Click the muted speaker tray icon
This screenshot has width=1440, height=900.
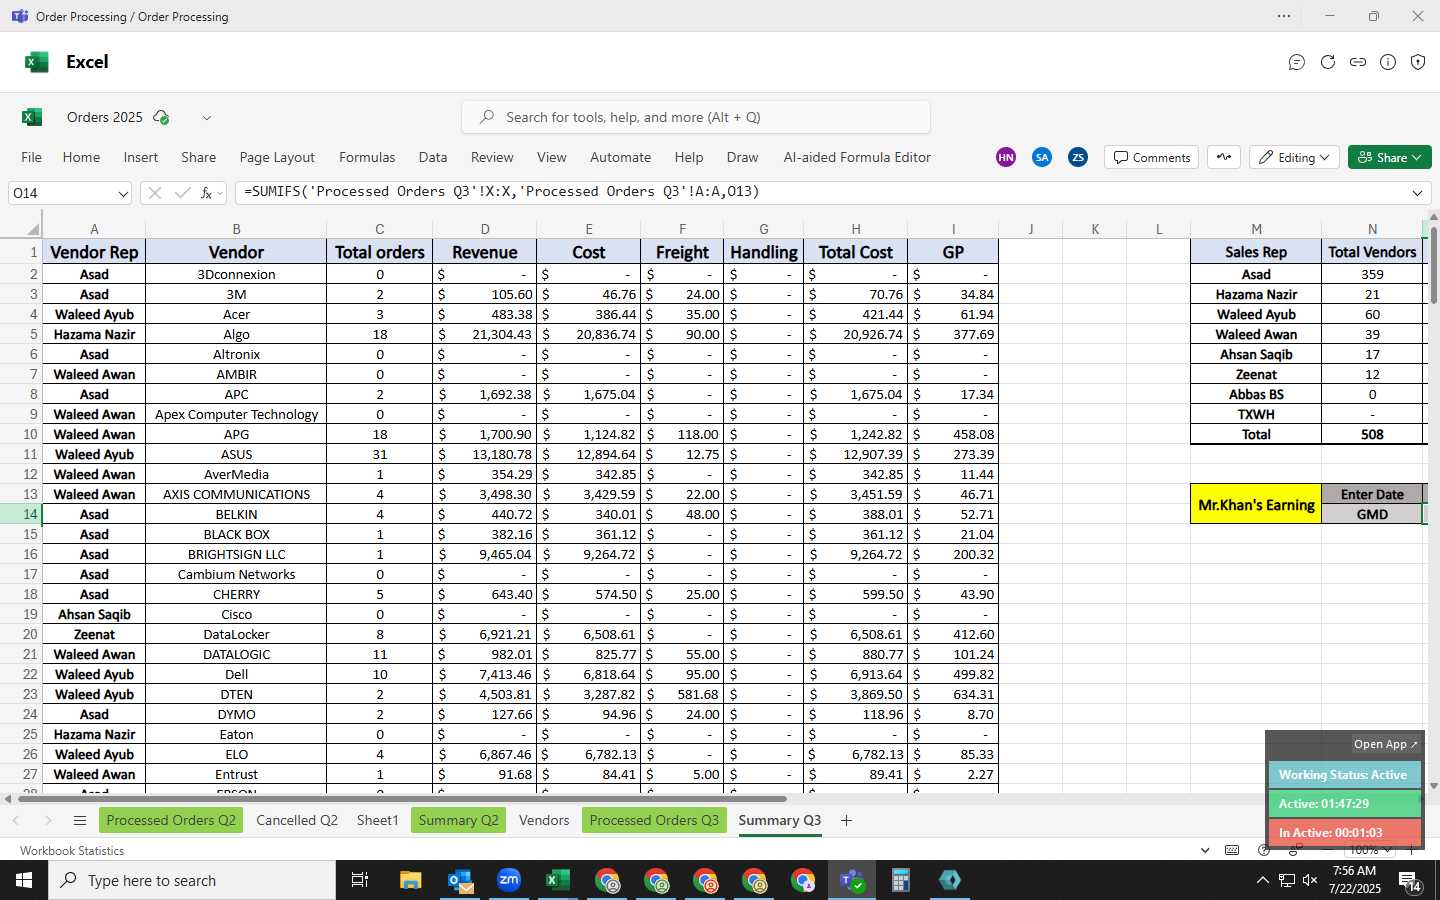point(1310,880)
